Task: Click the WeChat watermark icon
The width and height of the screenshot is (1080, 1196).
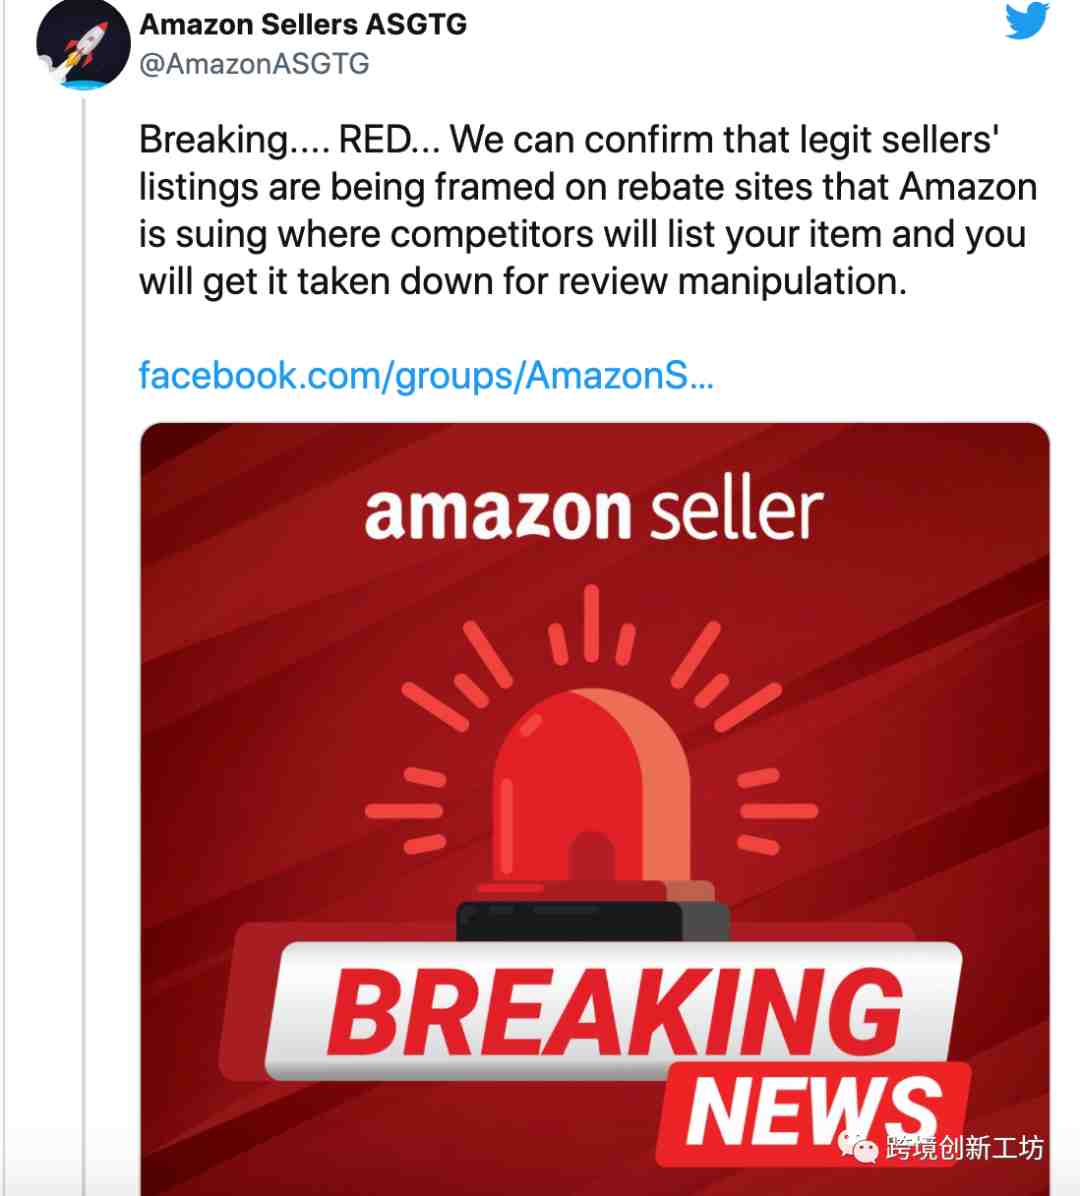Action: [x=857, y=1145]
